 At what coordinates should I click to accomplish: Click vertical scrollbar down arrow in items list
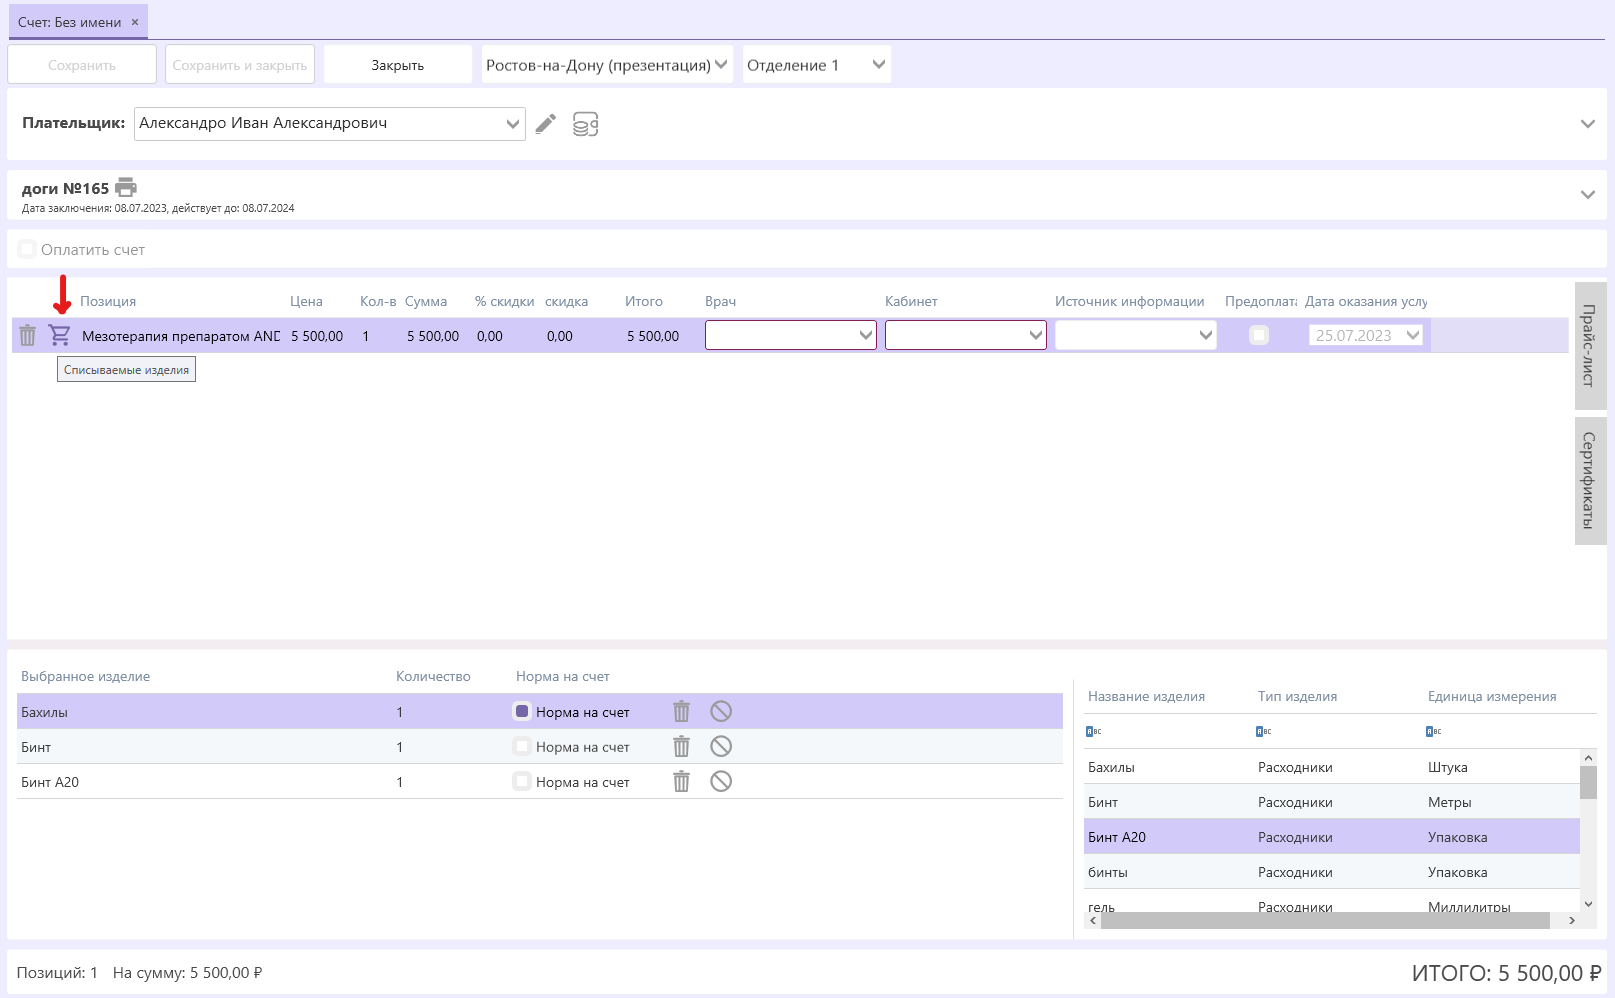click(1588, 903)
